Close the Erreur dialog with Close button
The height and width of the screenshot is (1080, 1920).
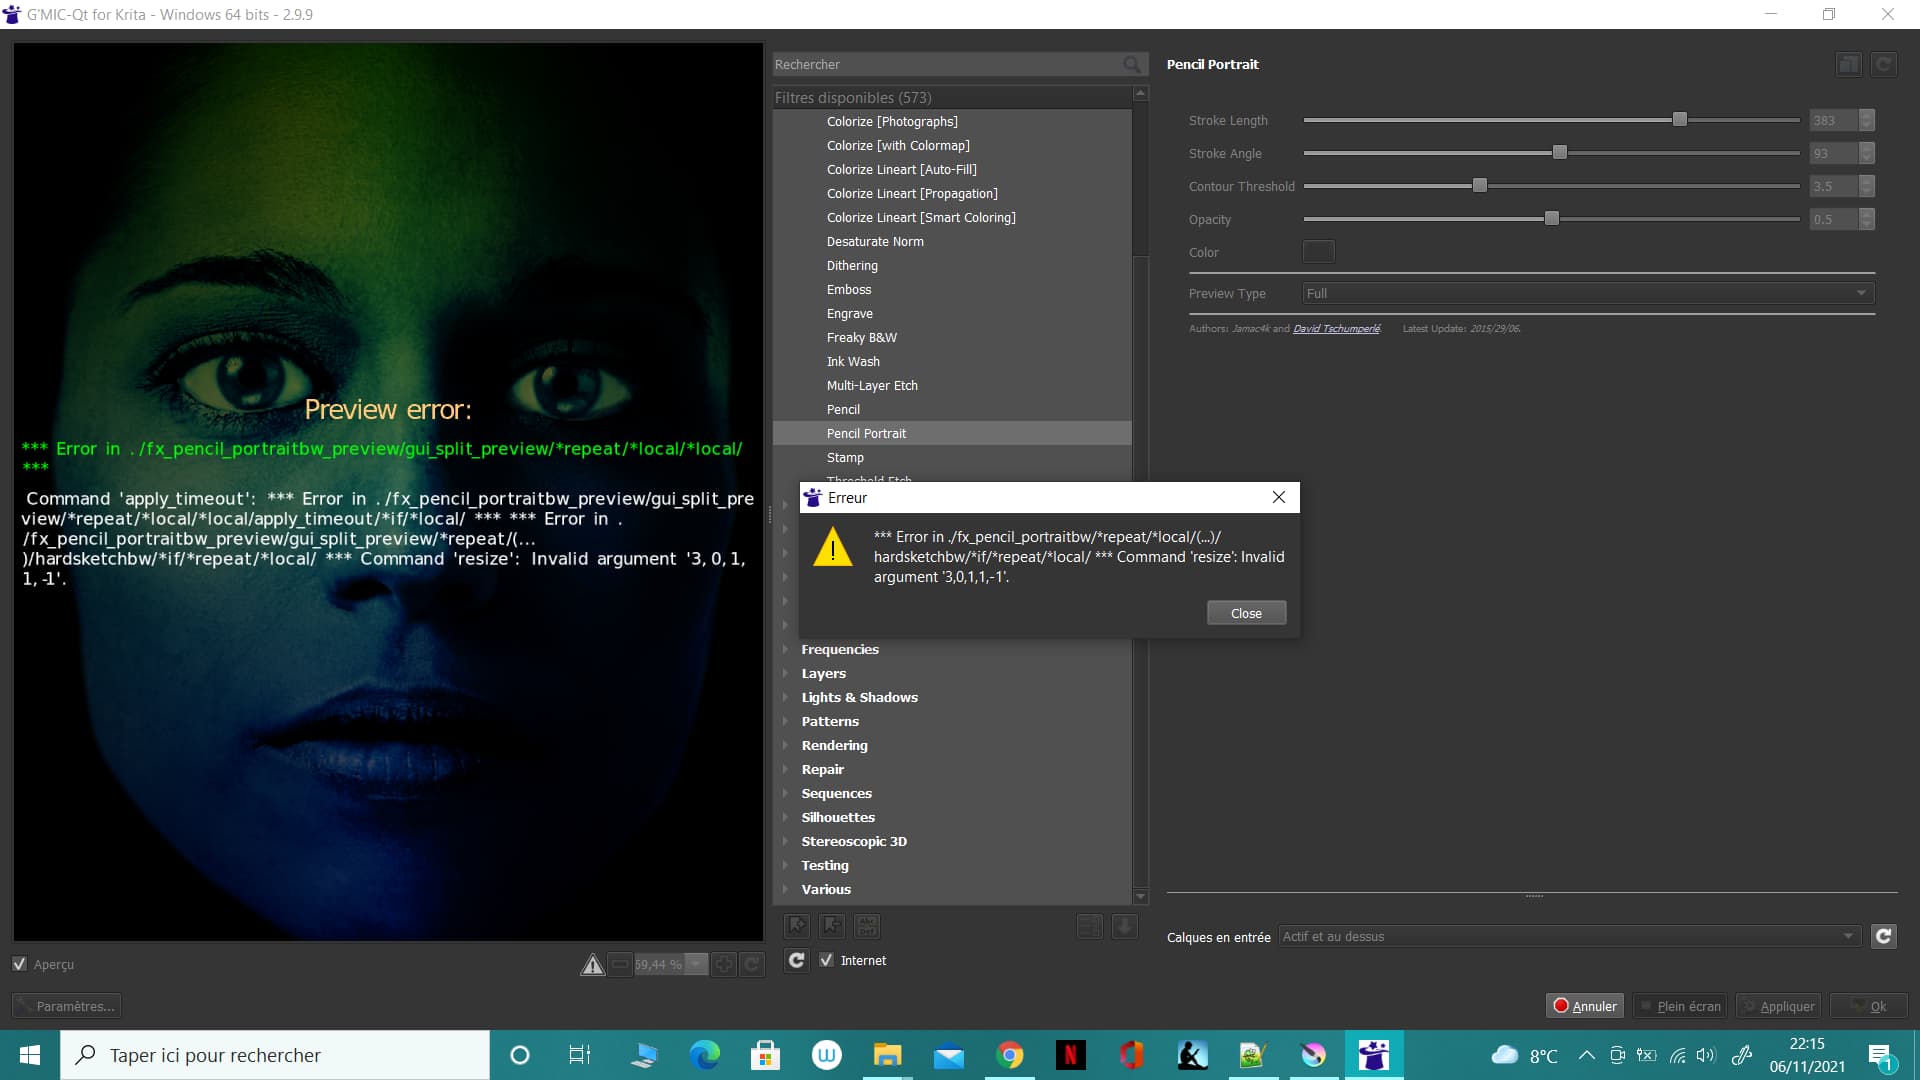[1245, 613]
